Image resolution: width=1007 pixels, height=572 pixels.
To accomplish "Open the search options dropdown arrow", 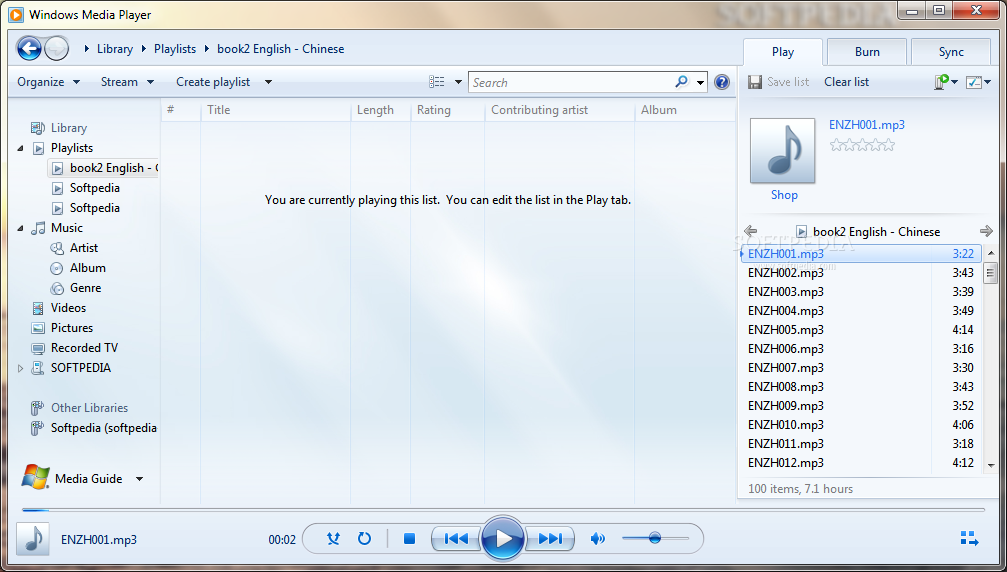I will pos(700,82).
